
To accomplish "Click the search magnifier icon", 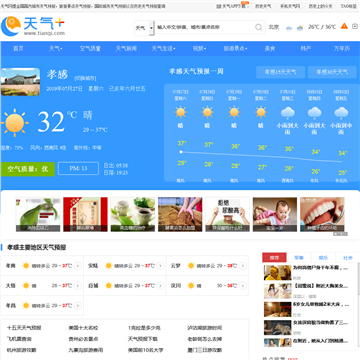I will click(x=259, y=27).
